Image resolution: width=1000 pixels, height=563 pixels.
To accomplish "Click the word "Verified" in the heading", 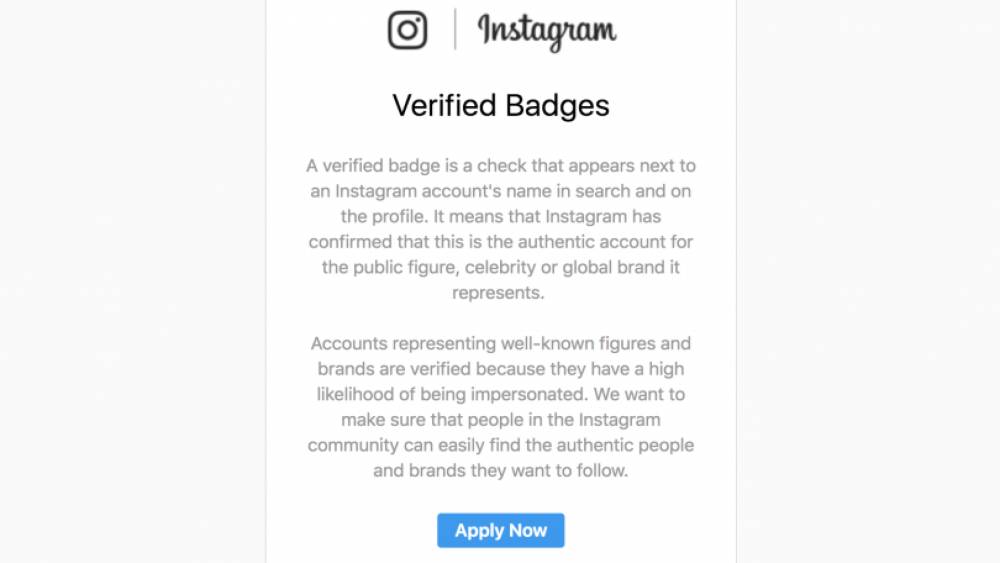I will click(x=444, y=105).
